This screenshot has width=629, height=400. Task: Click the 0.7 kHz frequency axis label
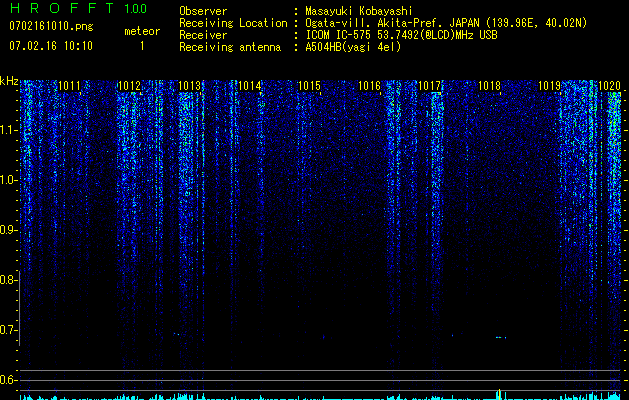[x=8, y=330]
